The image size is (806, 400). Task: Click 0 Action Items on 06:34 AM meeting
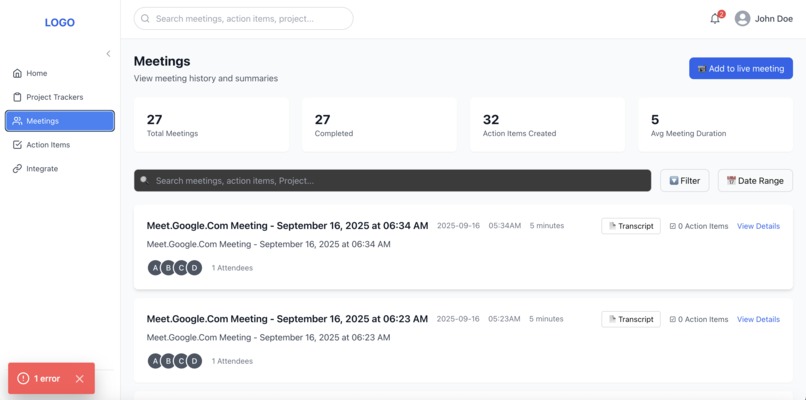699,226
